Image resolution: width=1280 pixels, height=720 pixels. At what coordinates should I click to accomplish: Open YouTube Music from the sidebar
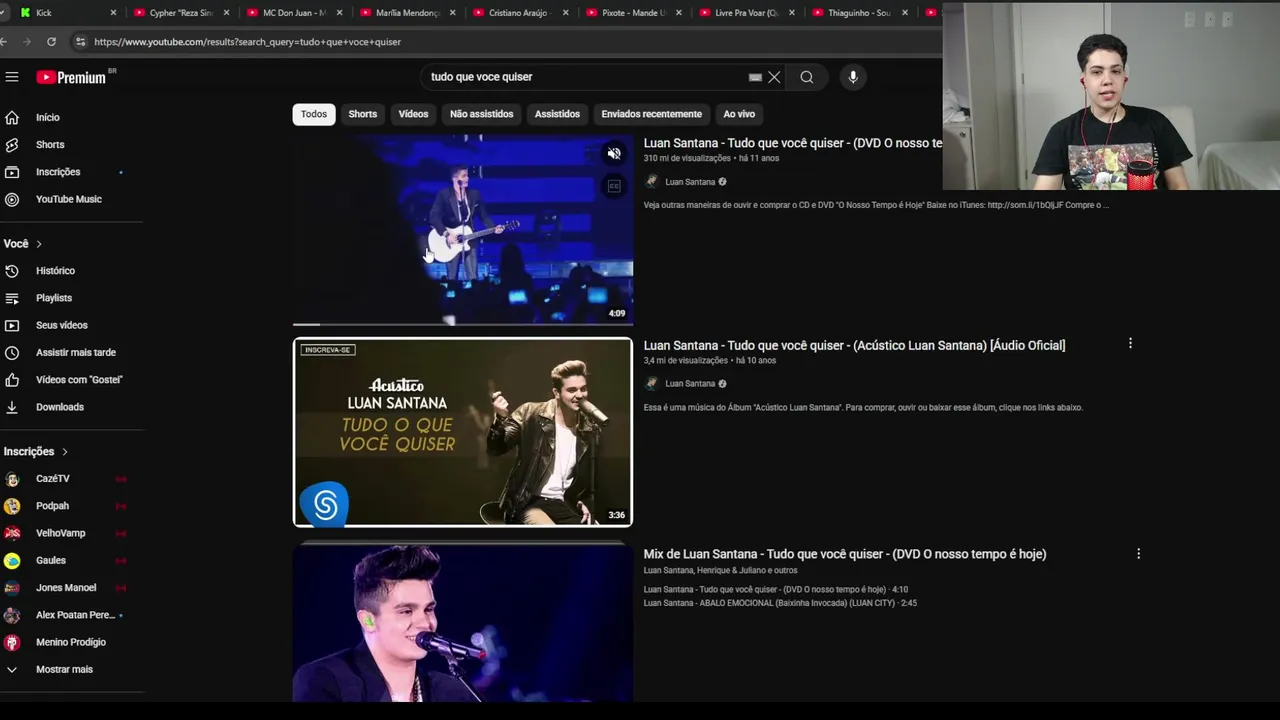click(70, 199)
